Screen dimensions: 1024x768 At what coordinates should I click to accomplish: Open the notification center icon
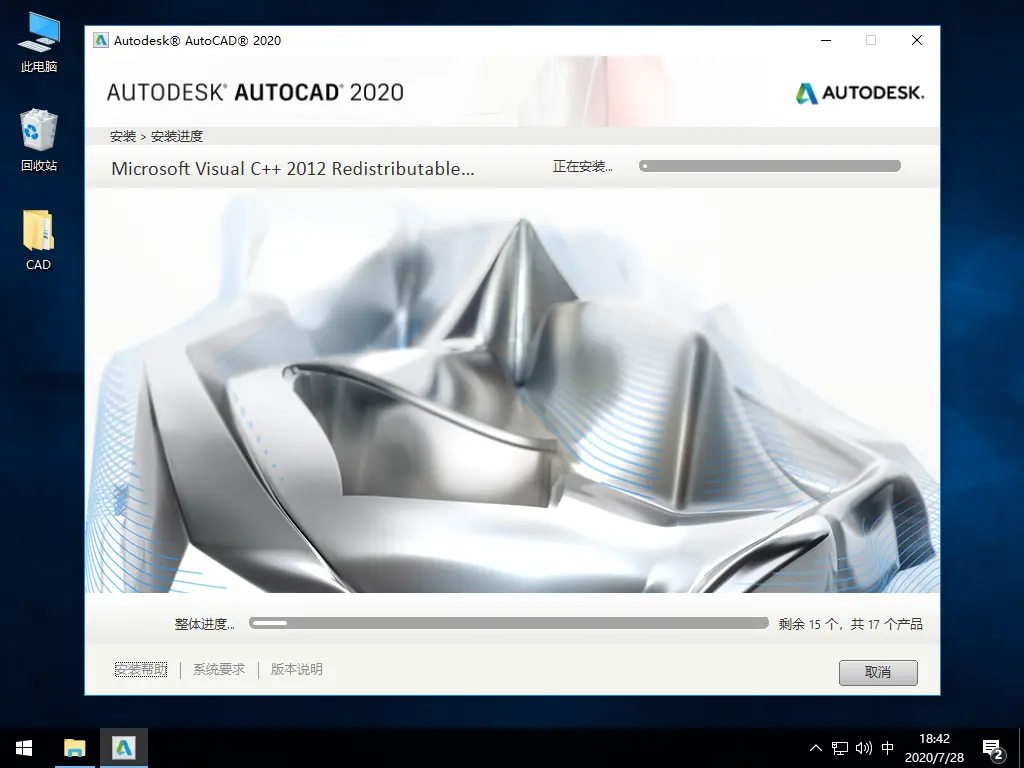point(993,750)
